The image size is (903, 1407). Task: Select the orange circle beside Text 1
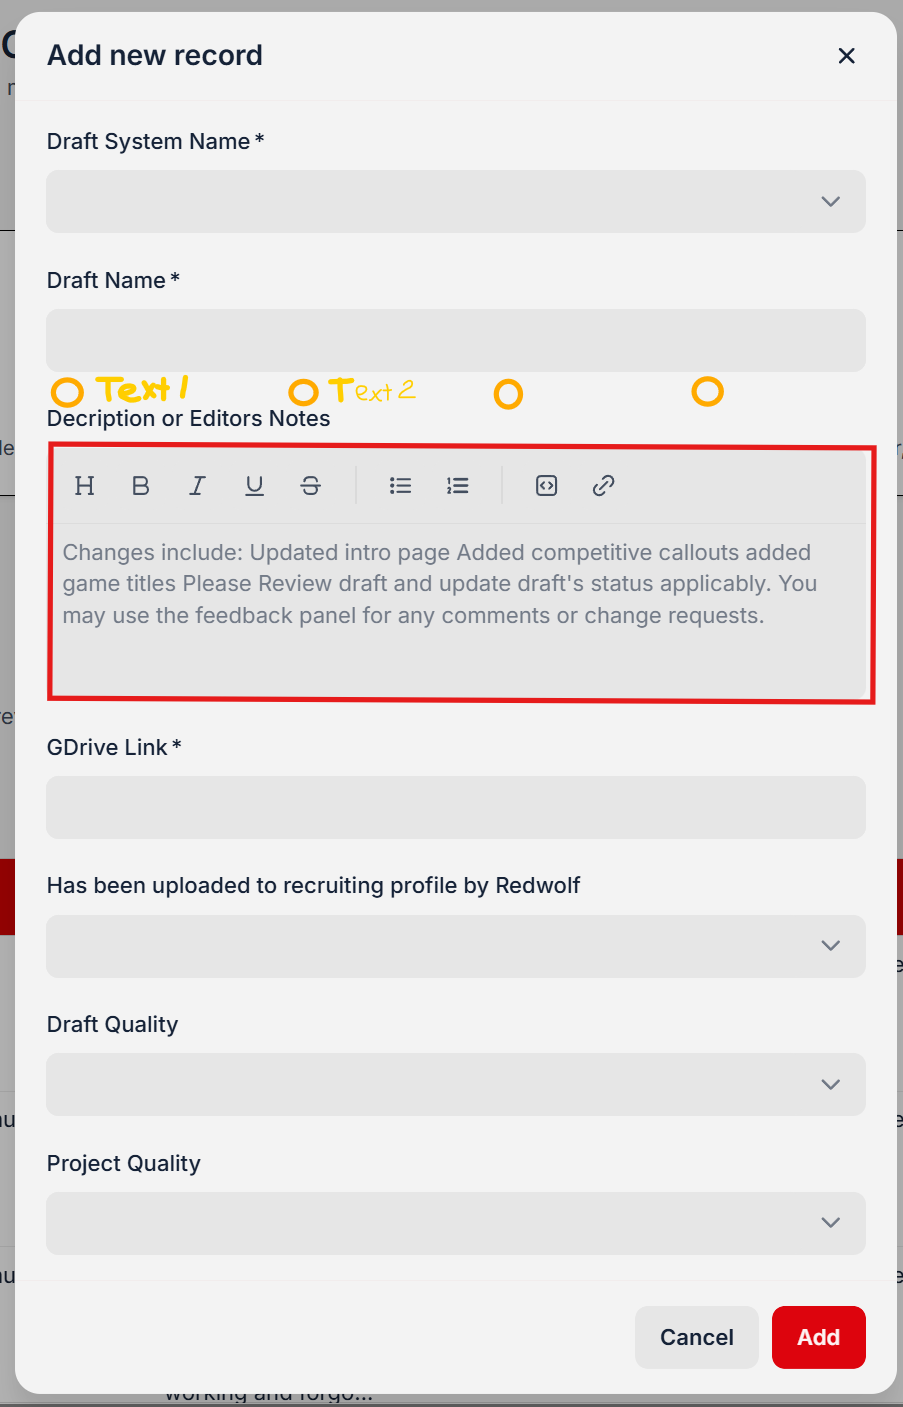[x=67, y=392]
